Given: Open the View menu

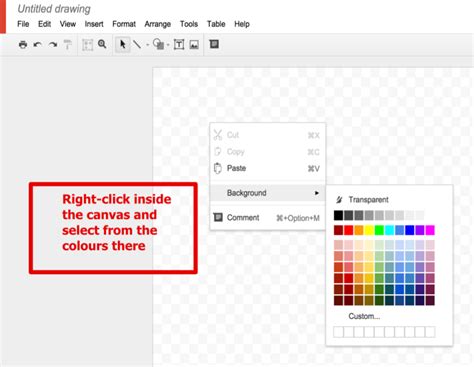Looking at the screenshot, I should (68, 24).
